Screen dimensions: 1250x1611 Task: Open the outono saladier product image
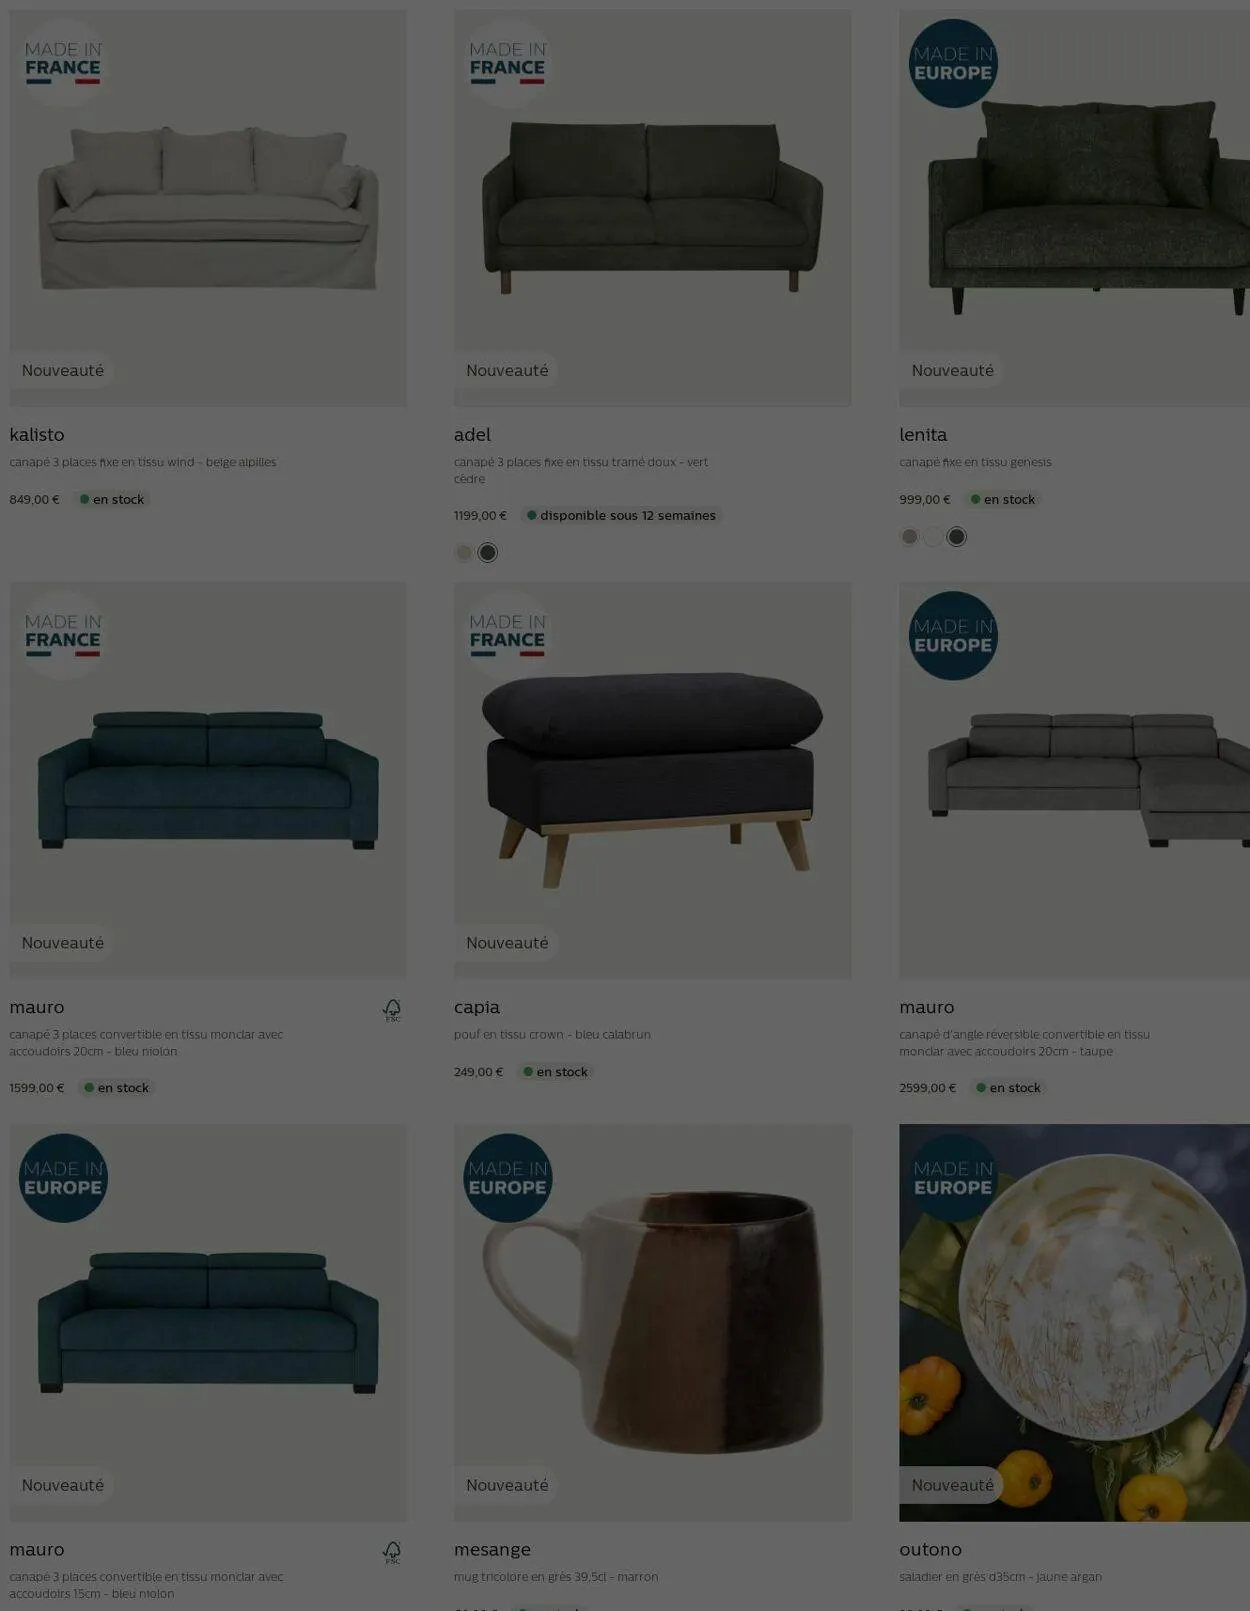(x=1074, y=1322)
